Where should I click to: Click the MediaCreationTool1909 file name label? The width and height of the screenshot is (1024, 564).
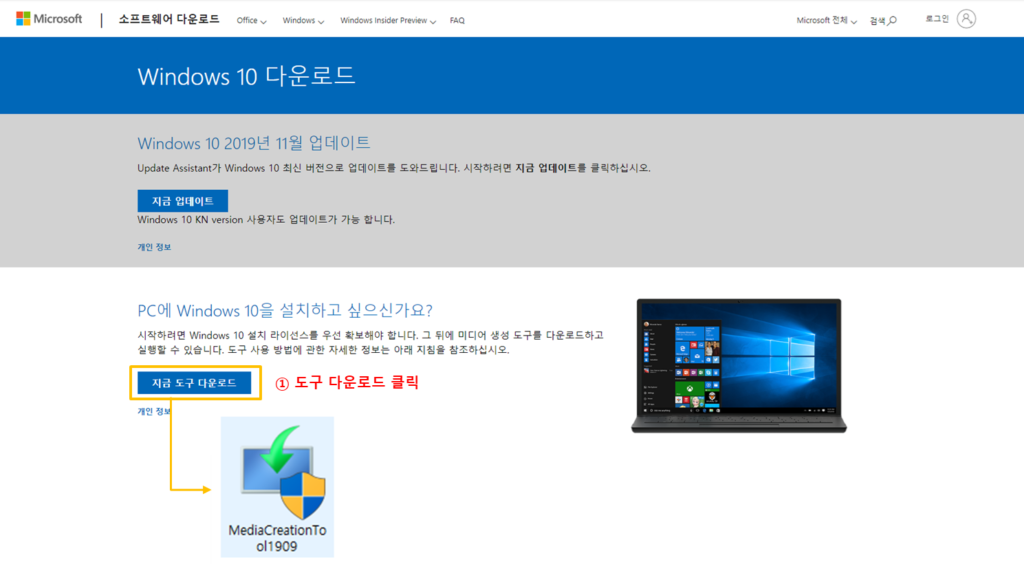point(277,539)
